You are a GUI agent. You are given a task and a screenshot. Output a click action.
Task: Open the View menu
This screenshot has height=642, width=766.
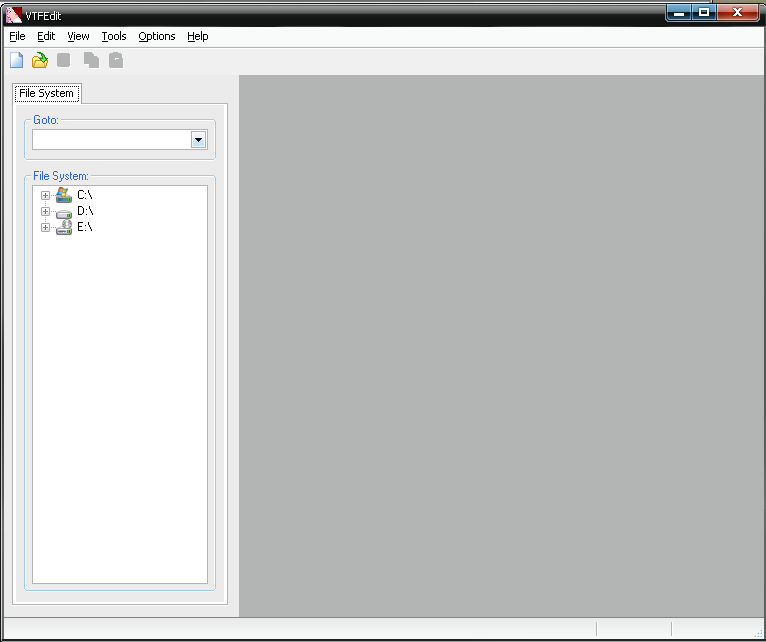tap(78, 36)
